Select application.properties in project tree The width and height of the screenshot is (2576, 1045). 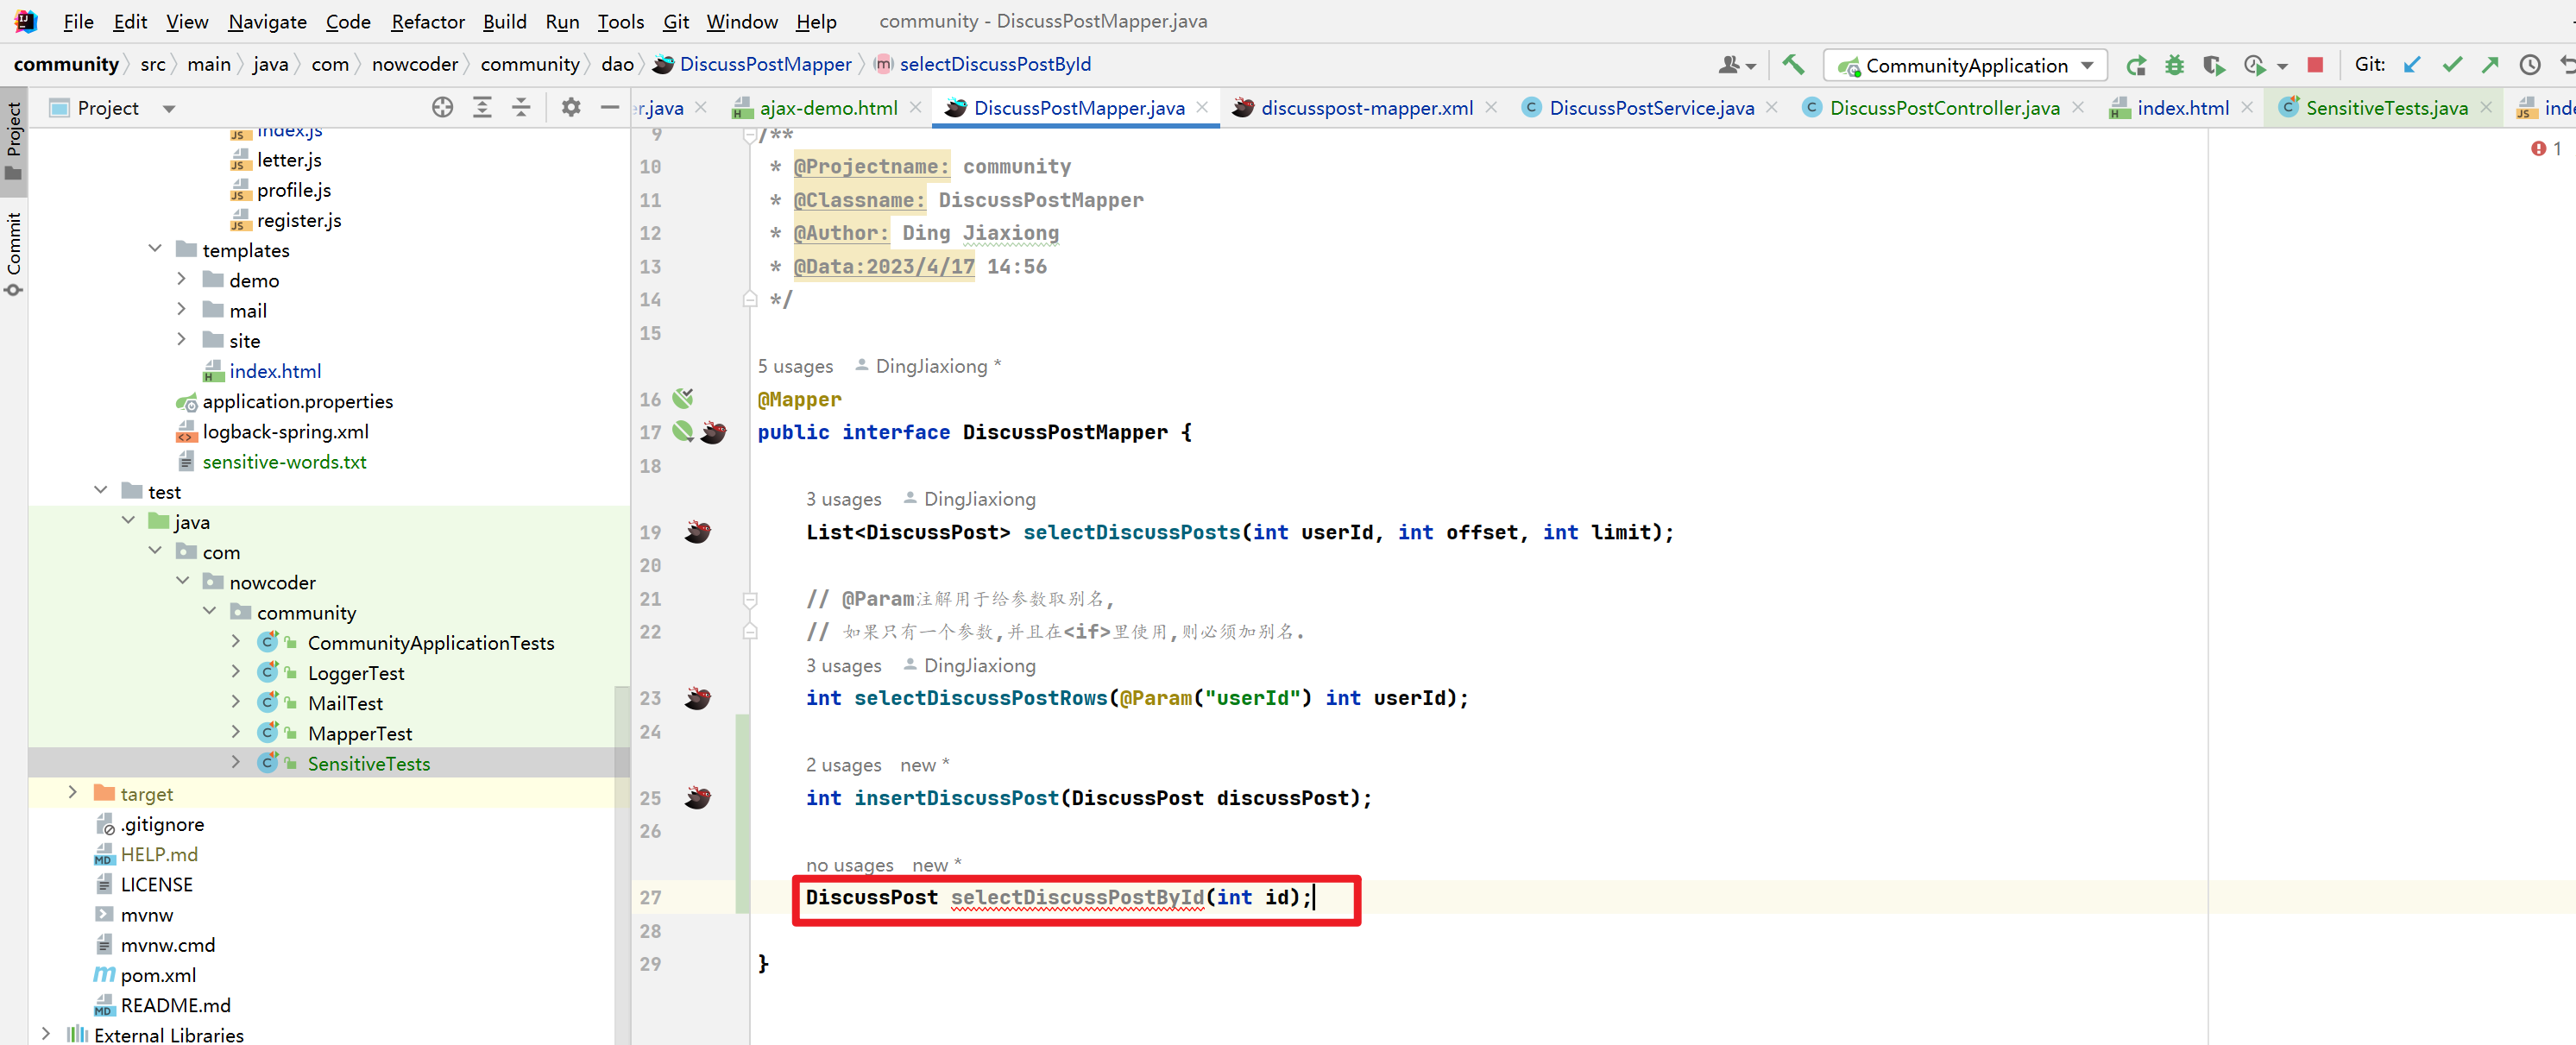298,401
